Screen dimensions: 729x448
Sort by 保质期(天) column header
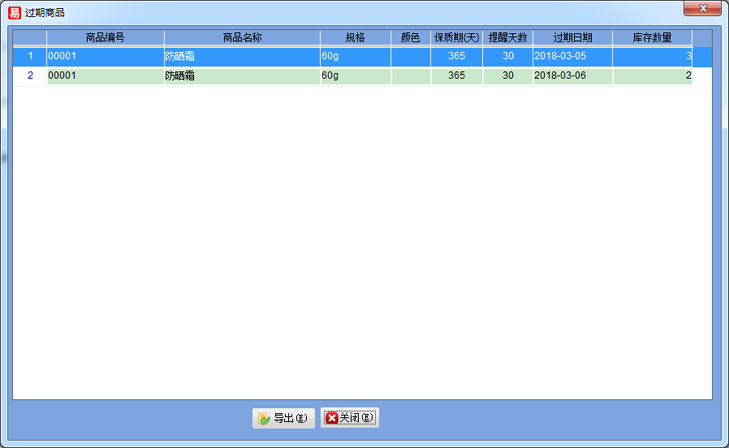click(456, 37)
